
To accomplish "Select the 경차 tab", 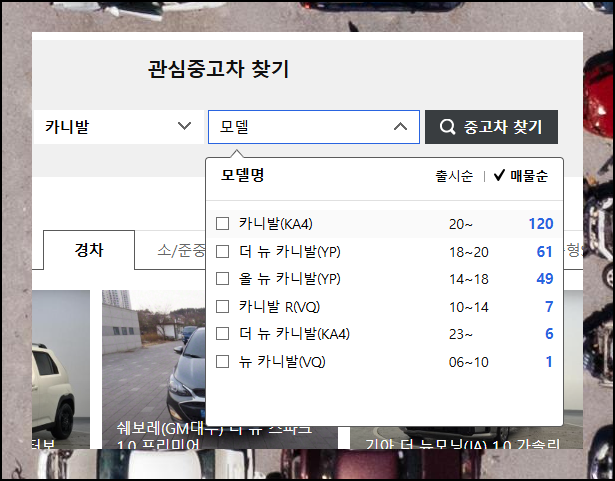I will click(89, 250).
